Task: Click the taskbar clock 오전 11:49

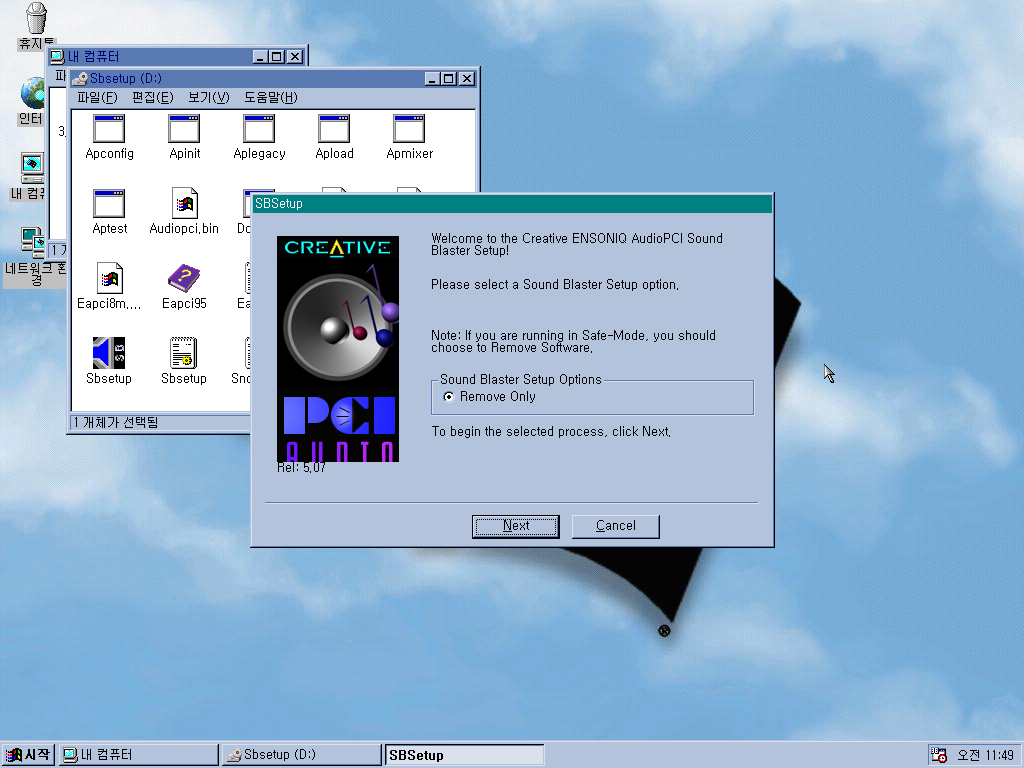Action: click(985, 755)
